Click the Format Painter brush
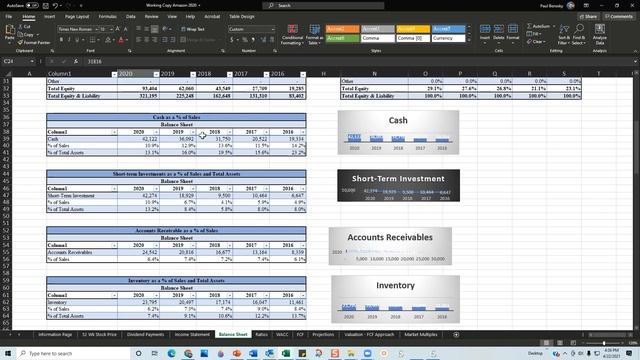Viewport: 640px width, 360px height. pyautogui.click(x=20, y=42)
